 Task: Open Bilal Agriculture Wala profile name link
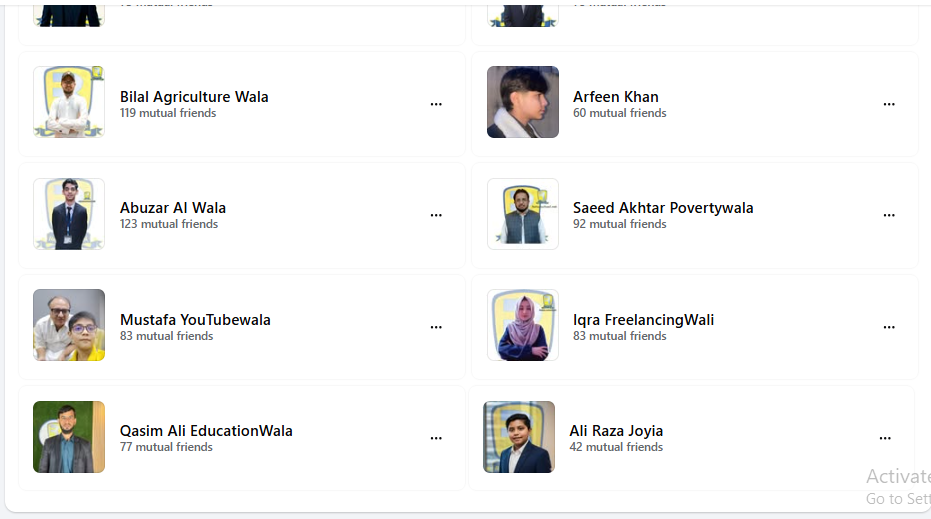point(194,97)
